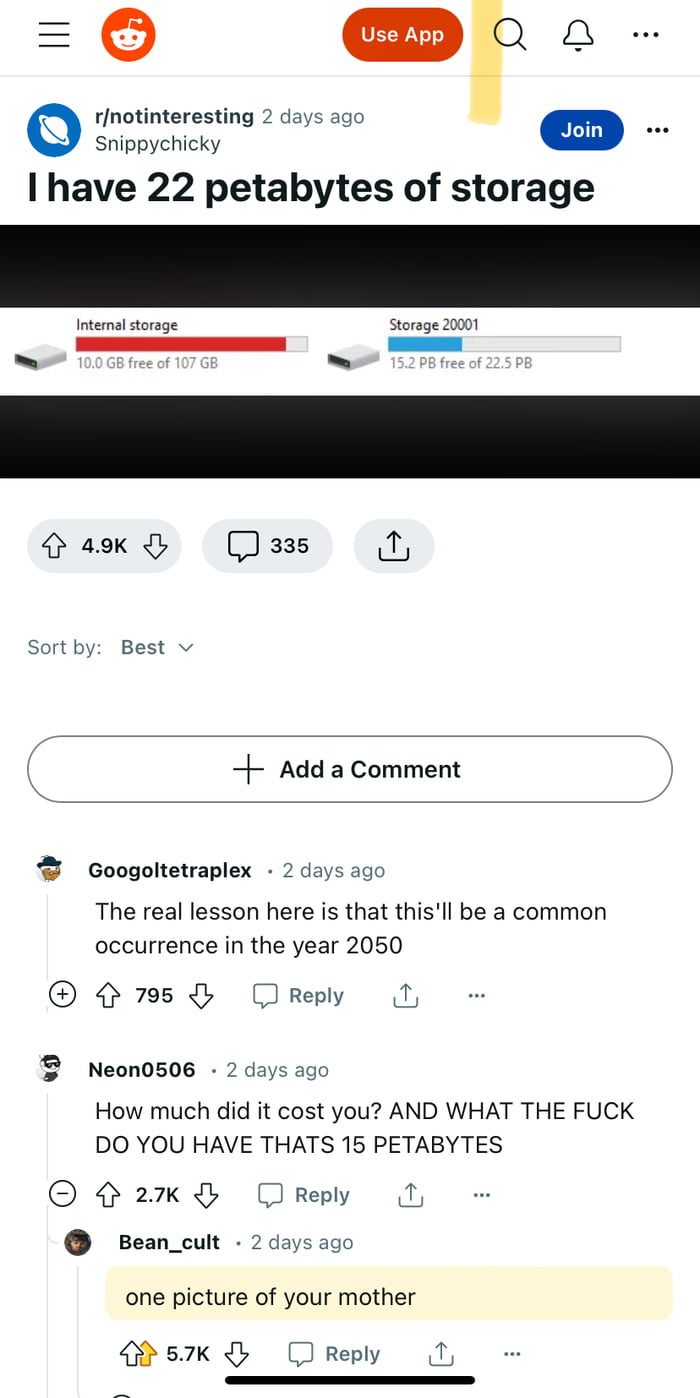Downvote Neon0506's comment
700x1398 pixels.
[x=206, y=1195]
